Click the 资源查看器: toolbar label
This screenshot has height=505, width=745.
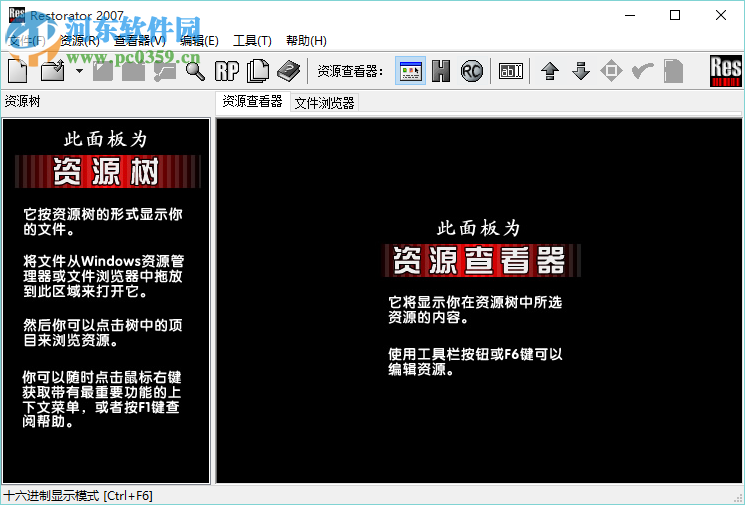pyautogui.click(x=350, y=72)
